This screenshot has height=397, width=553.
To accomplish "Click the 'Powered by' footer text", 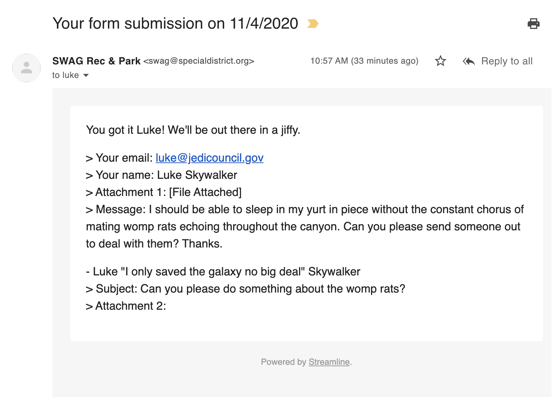I will 284,362.
